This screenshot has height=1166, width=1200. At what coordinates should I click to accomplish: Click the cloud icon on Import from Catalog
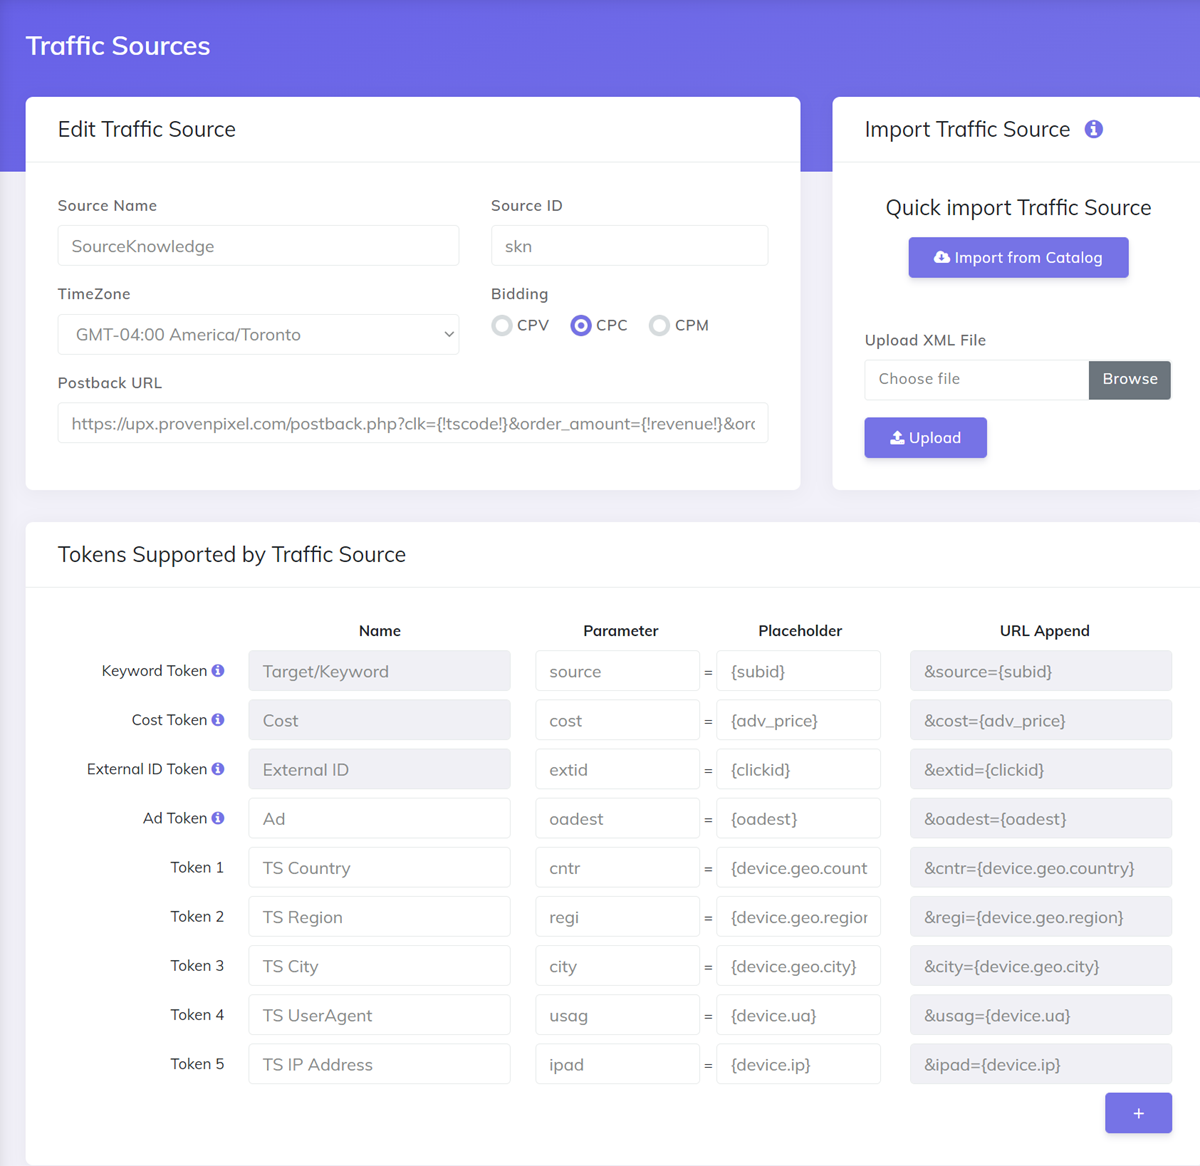pos(941,257)
